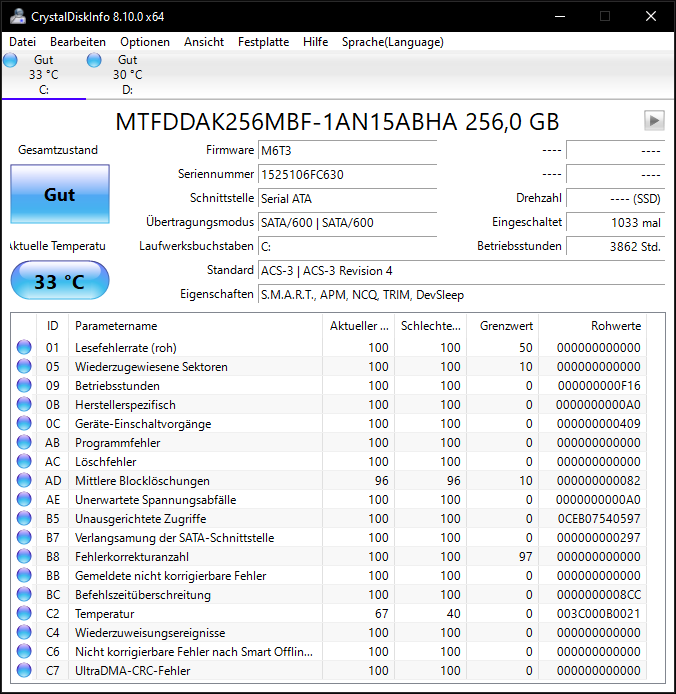
Task: Click the Grenzwert column header
Action: (x=502, y=326)
